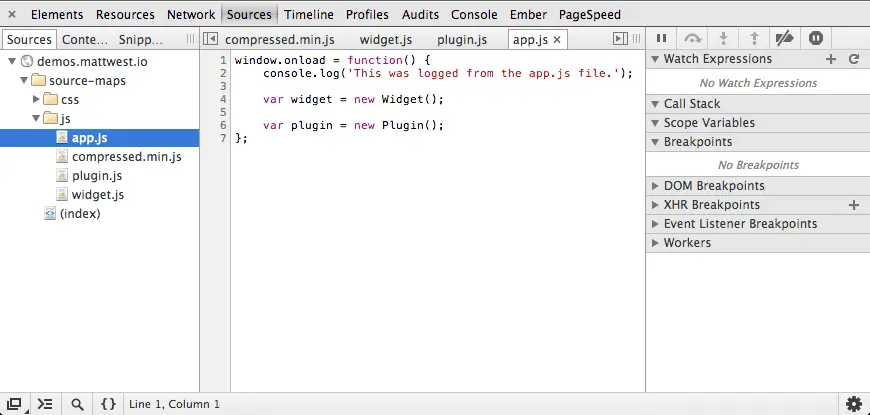Switch to the Content scripts sub-tab
Screen dimensions: 870x415
[x=84, y=39]
